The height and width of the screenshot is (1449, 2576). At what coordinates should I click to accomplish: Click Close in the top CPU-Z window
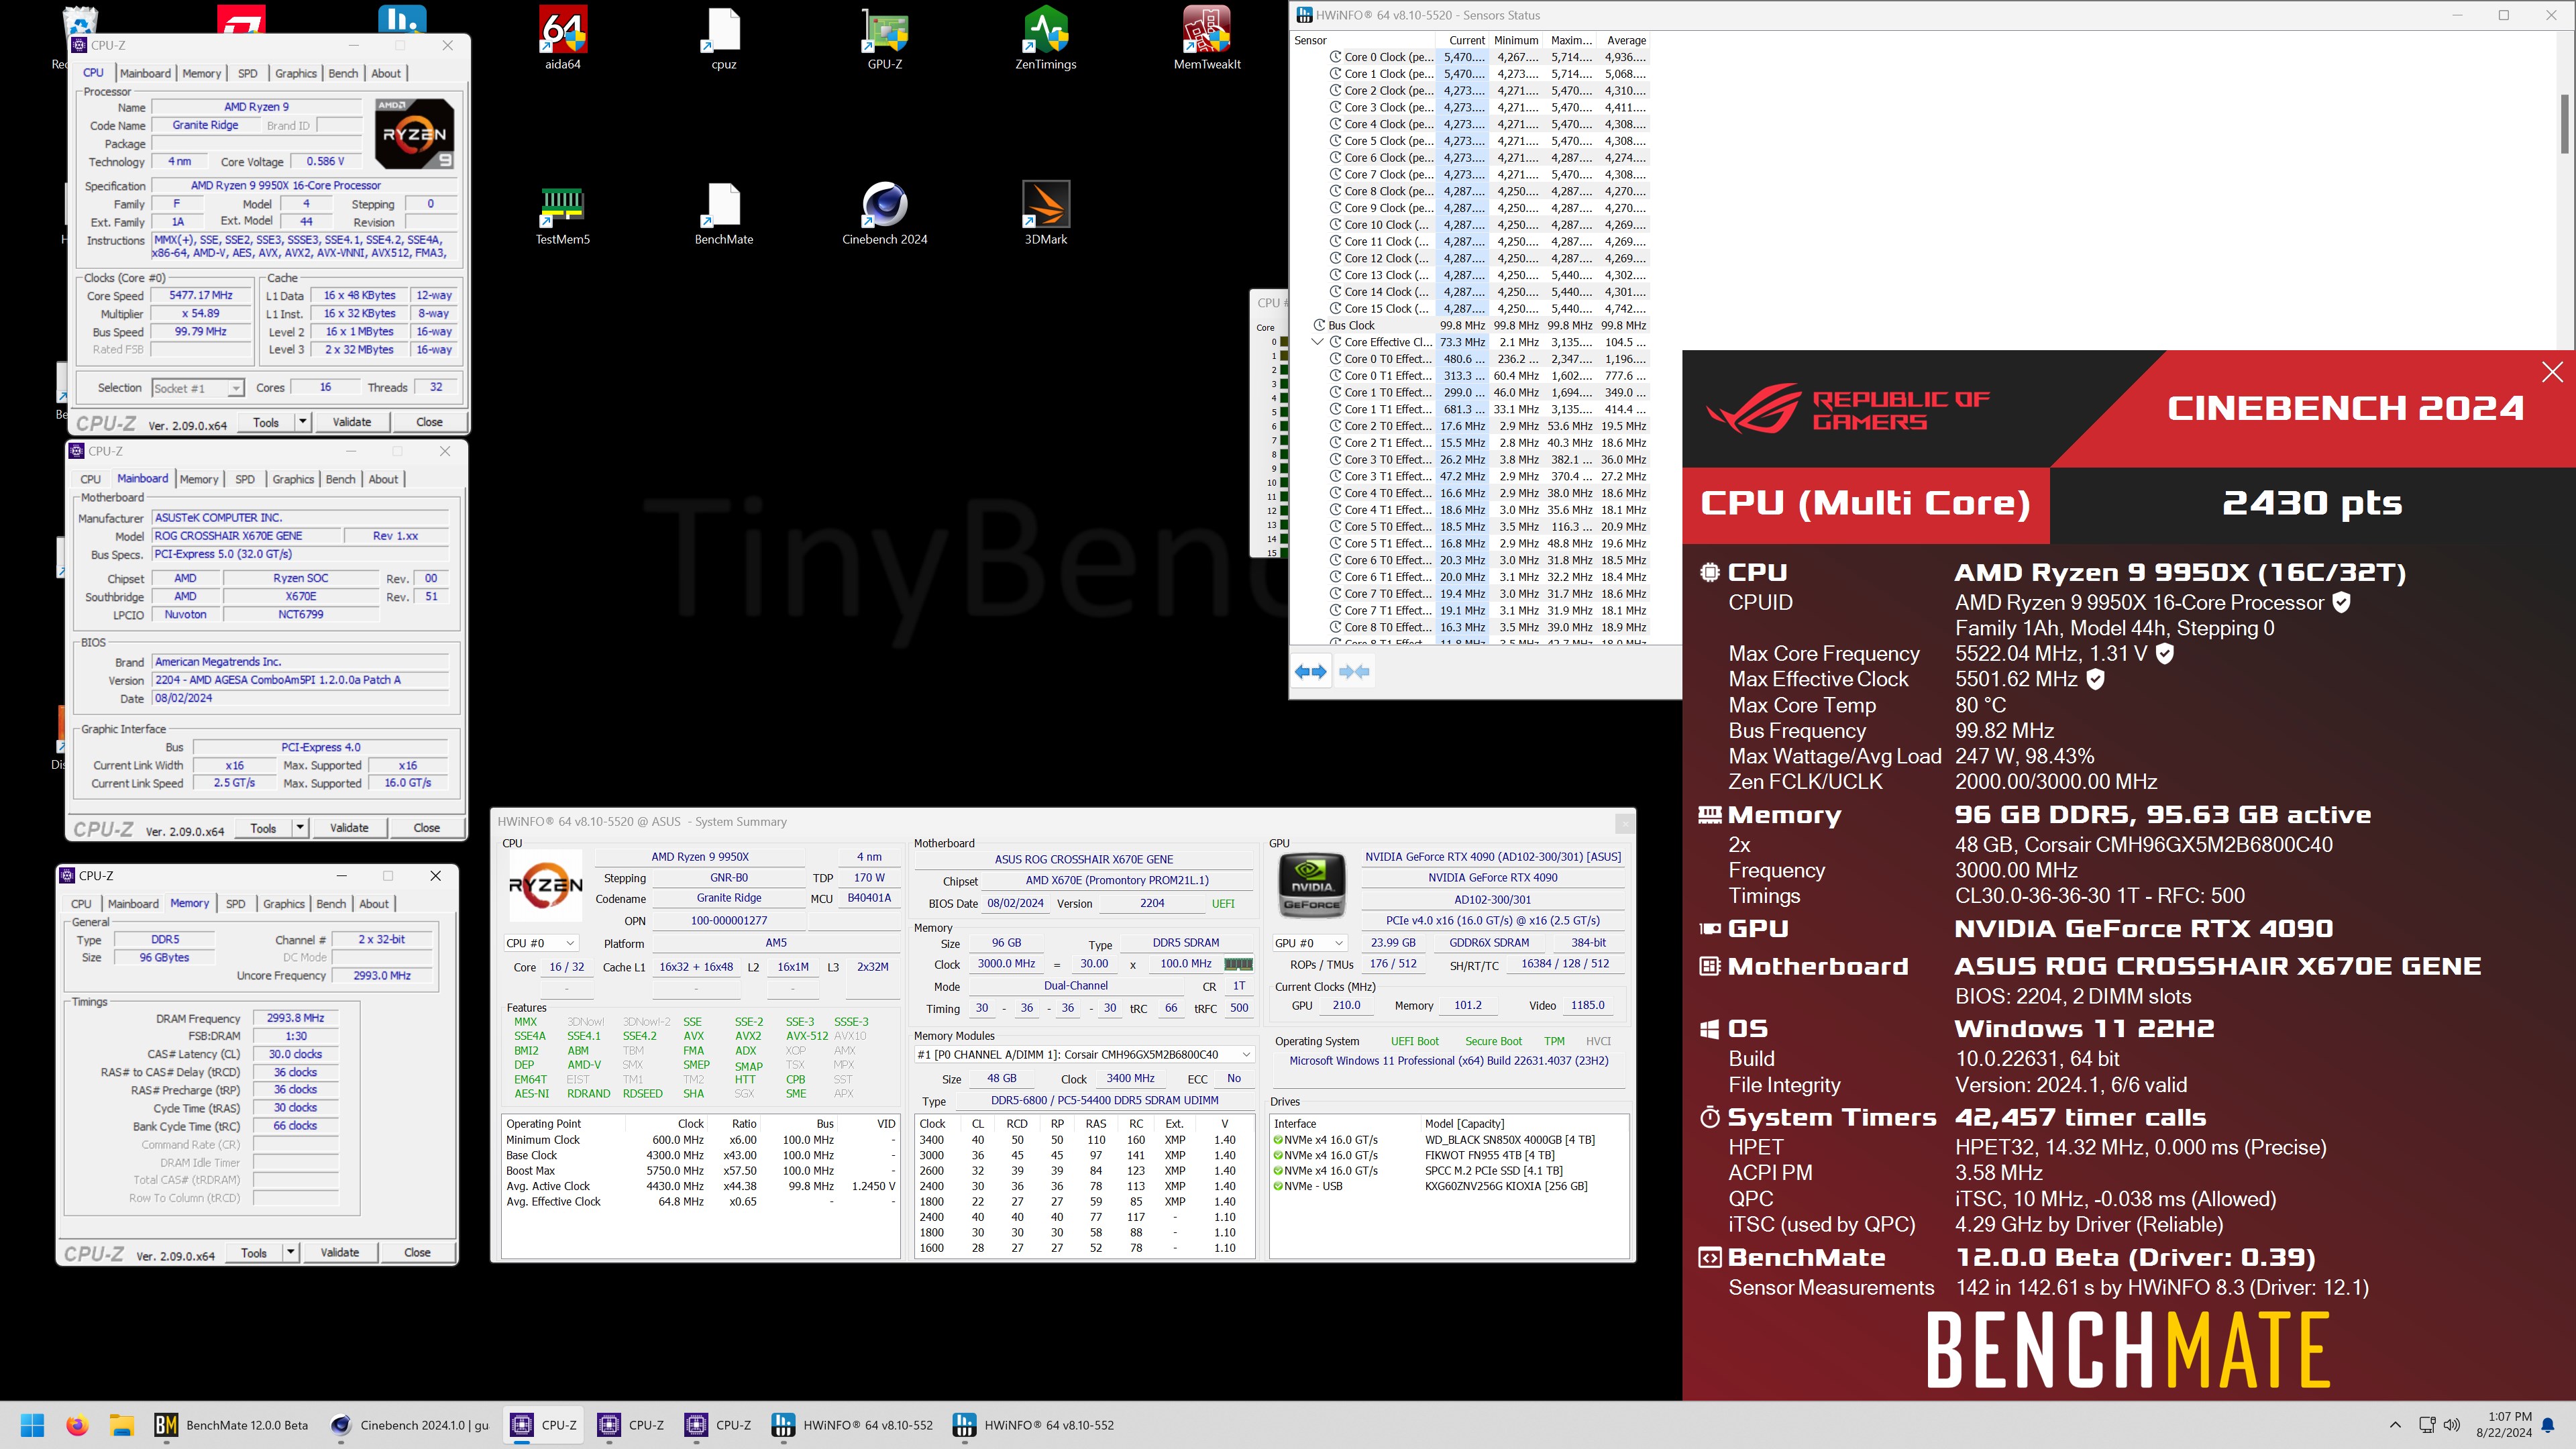tap(429, 422)
